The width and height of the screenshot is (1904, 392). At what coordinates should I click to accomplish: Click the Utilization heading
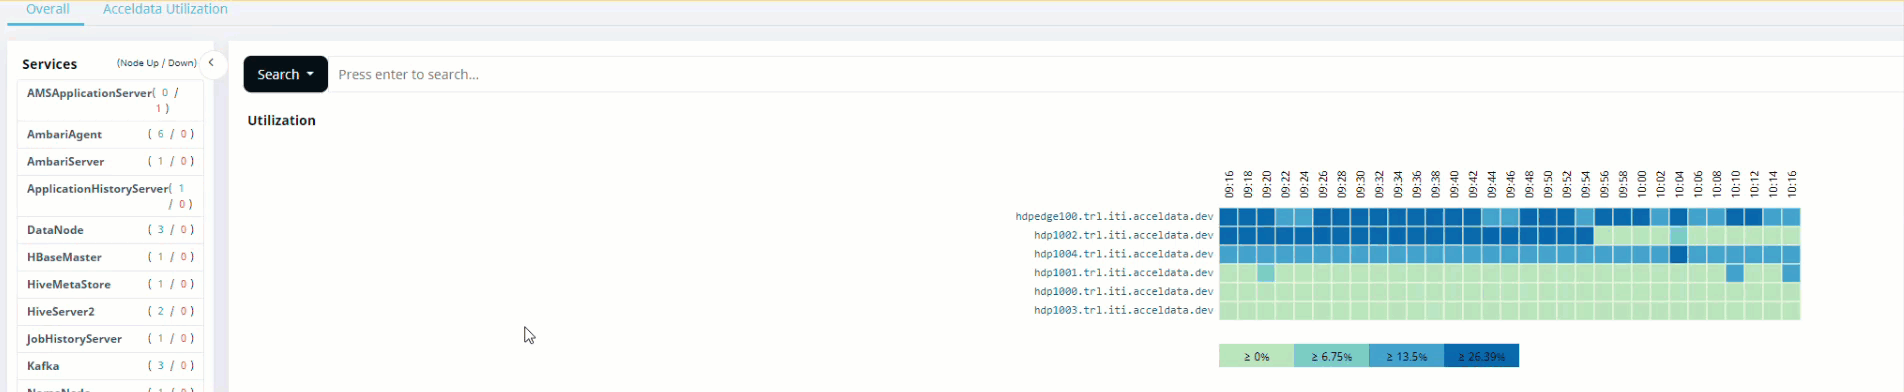281,120
